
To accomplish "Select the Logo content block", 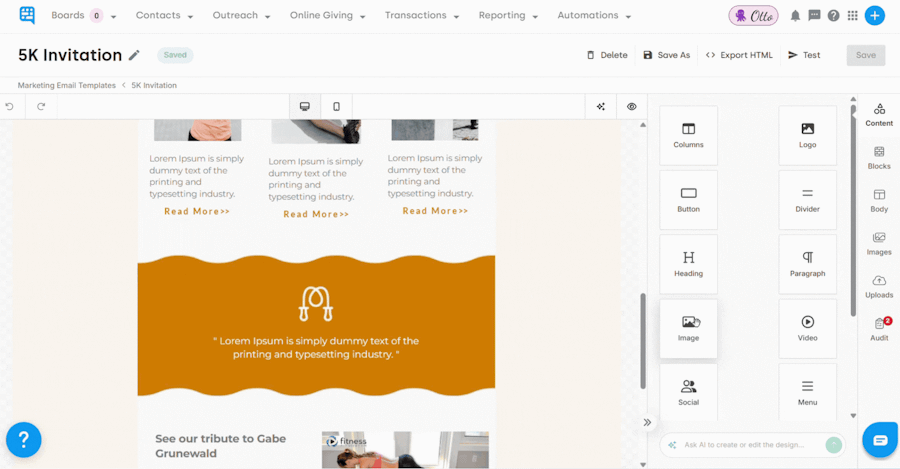I will coord(808,135).
